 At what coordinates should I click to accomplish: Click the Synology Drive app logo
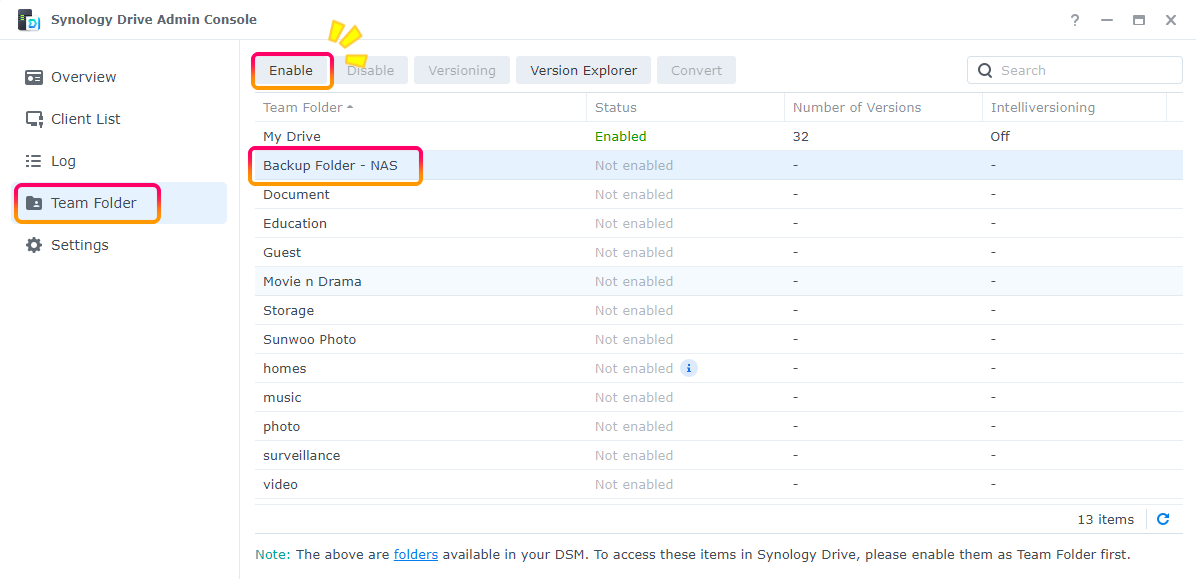coord(28,21)
